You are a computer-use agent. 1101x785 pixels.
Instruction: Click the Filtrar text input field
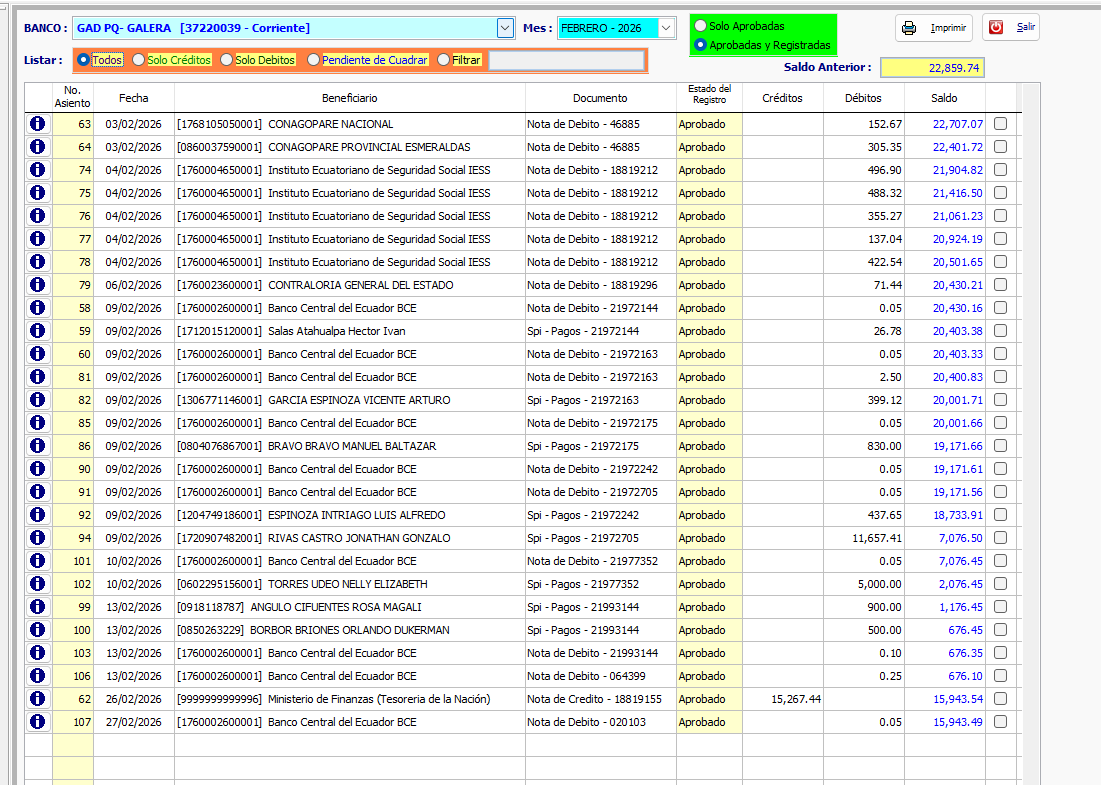coord(566,61)
